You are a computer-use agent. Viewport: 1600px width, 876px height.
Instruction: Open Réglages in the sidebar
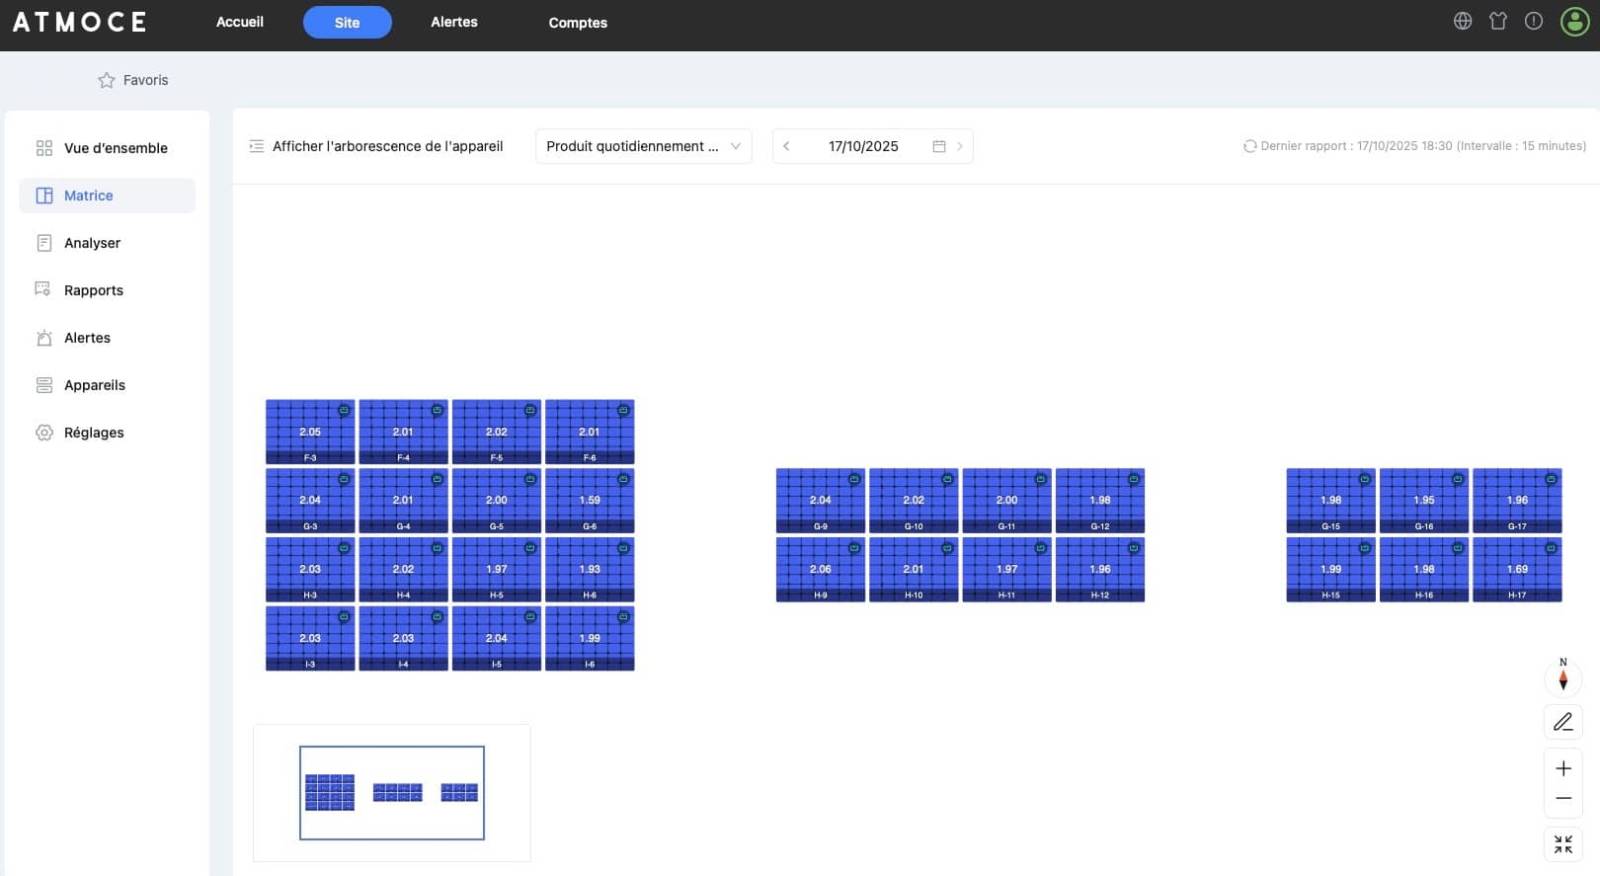tap(93, 433)
